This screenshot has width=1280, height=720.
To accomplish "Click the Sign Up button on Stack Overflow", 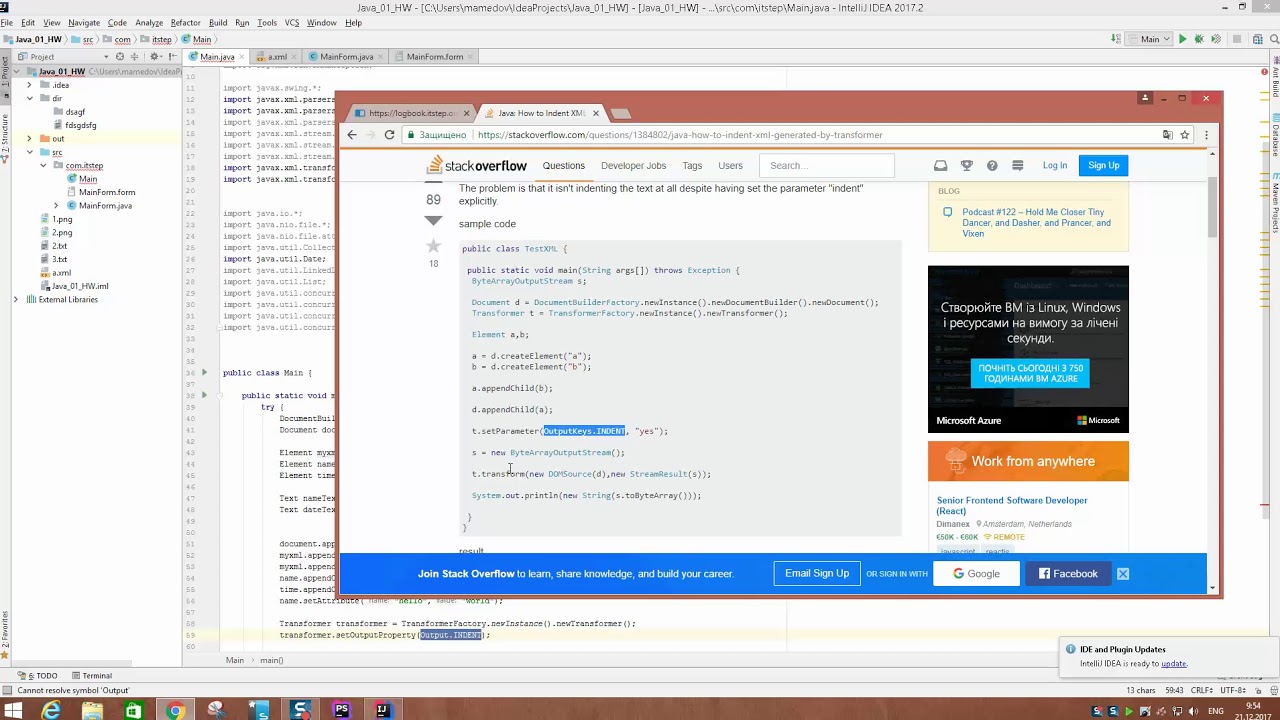I will (x=1103, y=166).
